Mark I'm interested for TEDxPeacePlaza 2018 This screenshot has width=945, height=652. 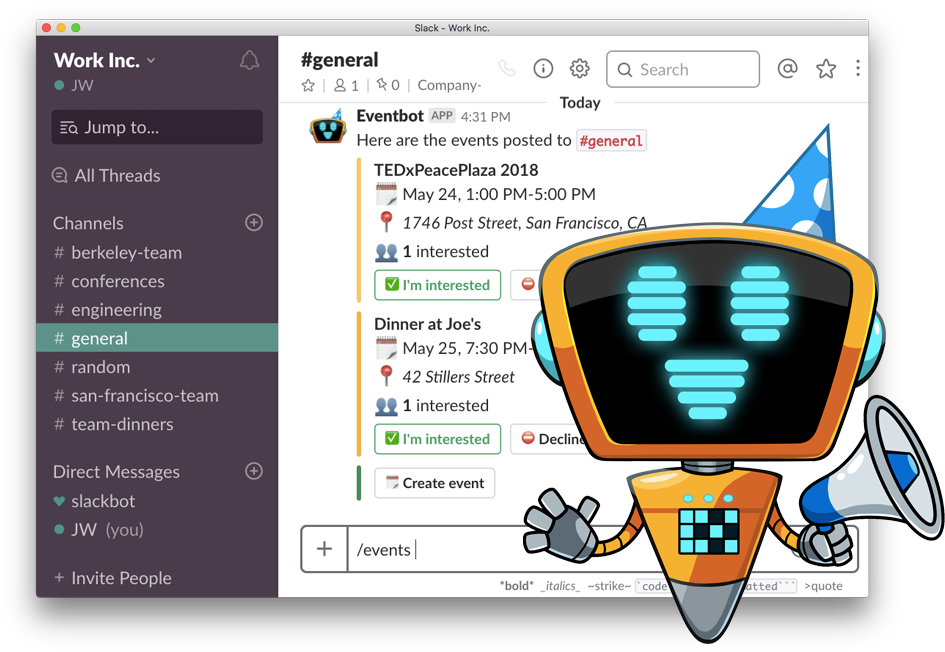pos(437,285)
